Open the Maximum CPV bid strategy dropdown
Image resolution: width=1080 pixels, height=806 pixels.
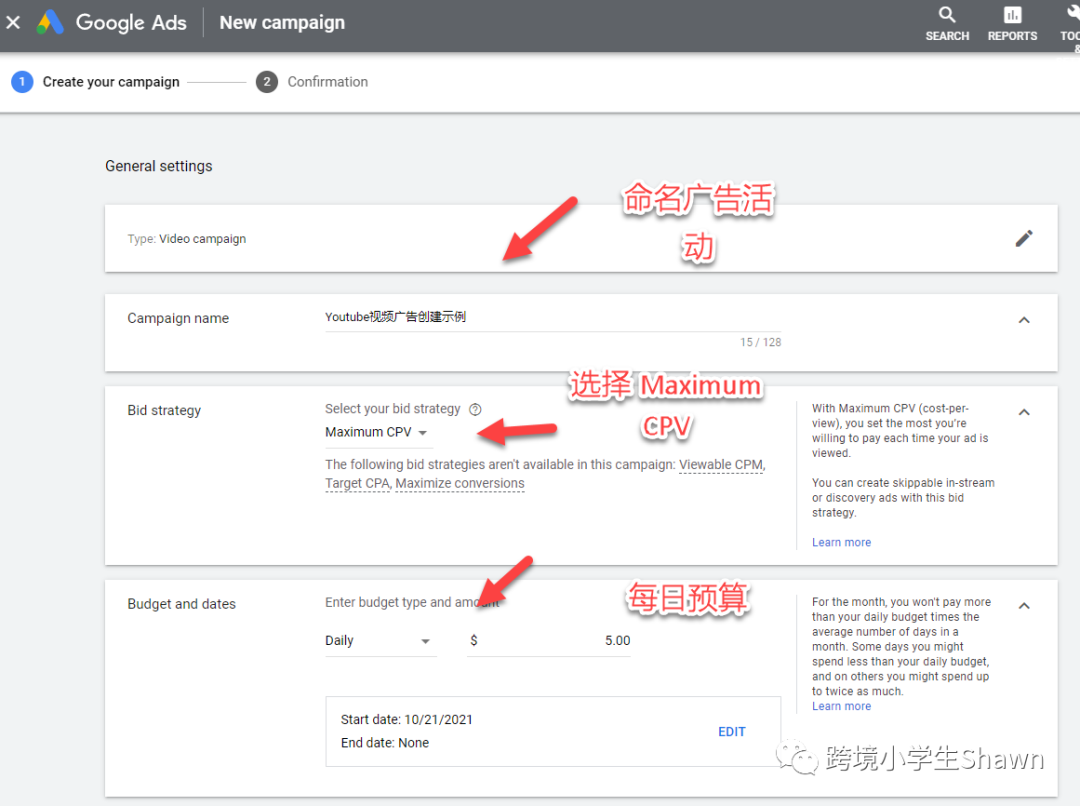(x=377, y=433)
